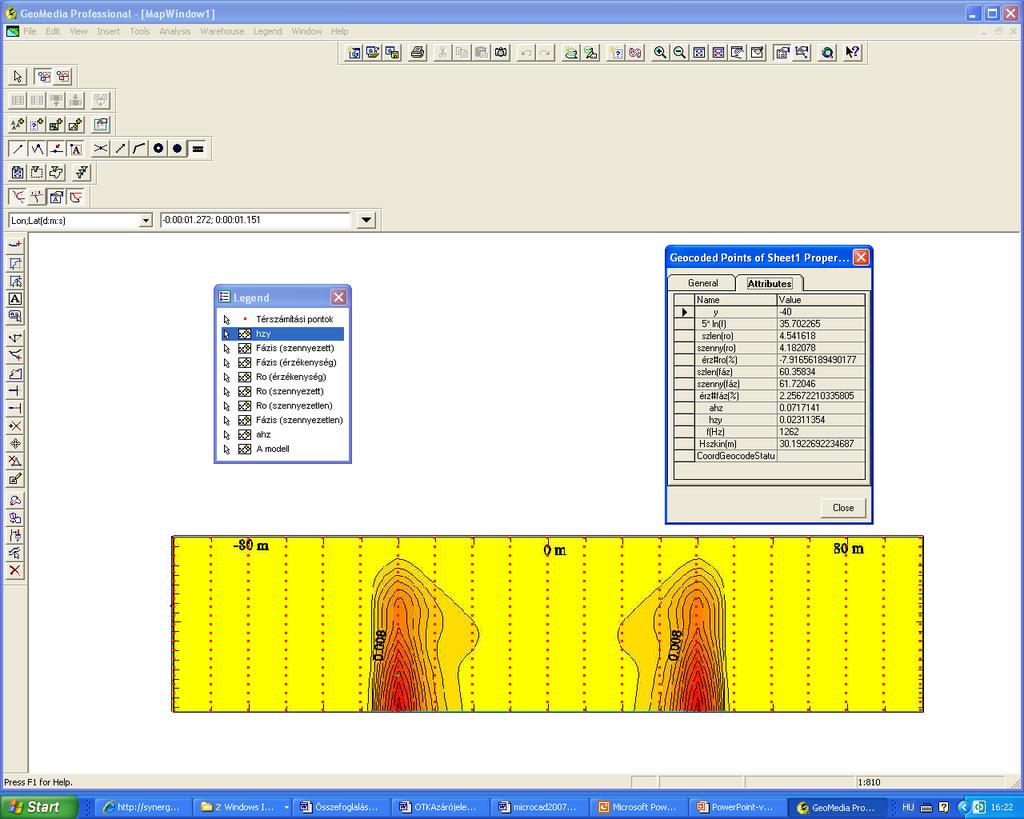The image size is (1024, 819).
Task: Toggle display of hzy legend entry icon
Action: (x=245, y=334)
